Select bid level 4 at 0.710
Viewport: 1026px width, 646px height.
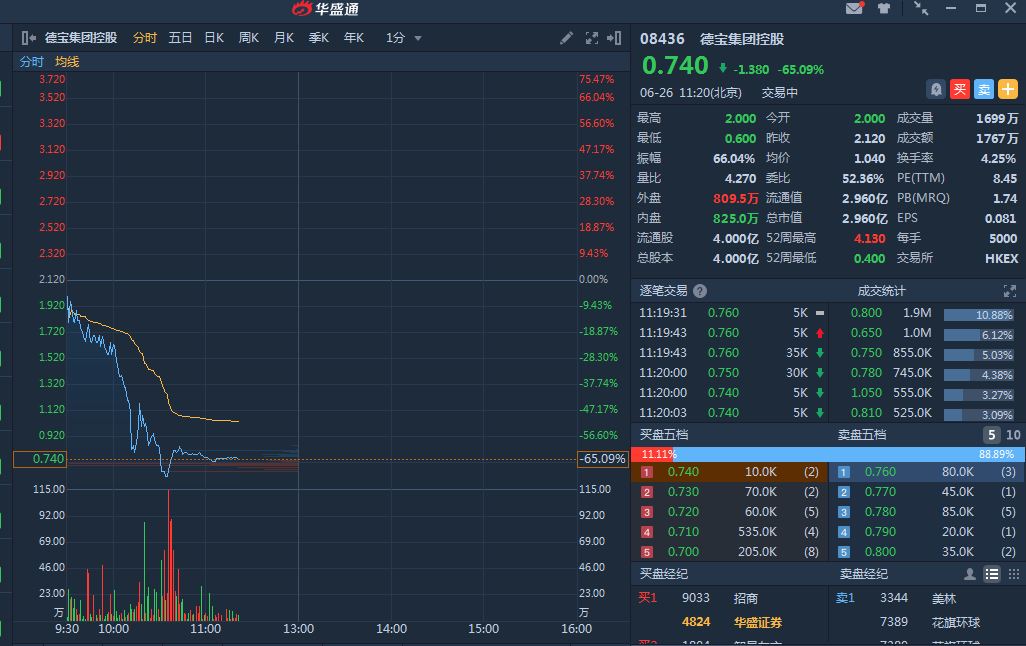coord(729,531)
